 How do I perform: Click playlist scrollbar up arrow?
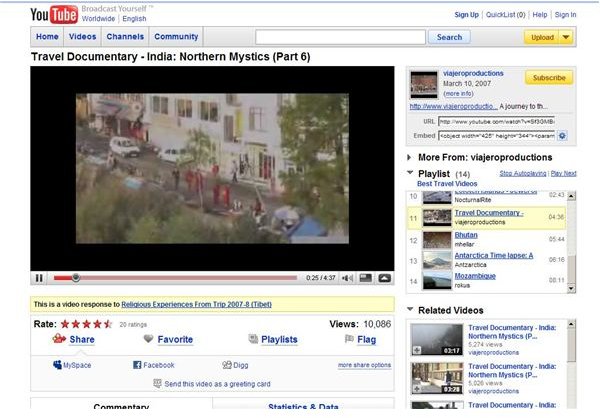pos(571,196)
